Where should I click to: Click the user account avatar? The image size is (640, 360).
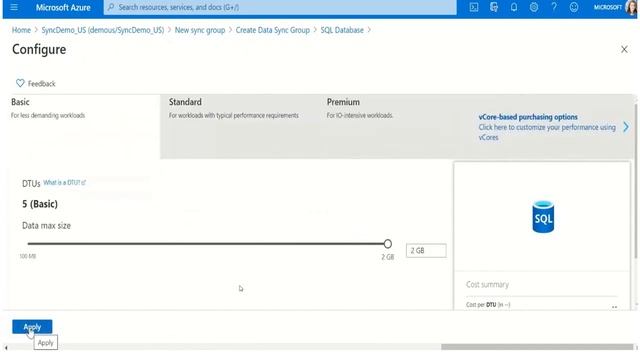[x=631, y=7]
